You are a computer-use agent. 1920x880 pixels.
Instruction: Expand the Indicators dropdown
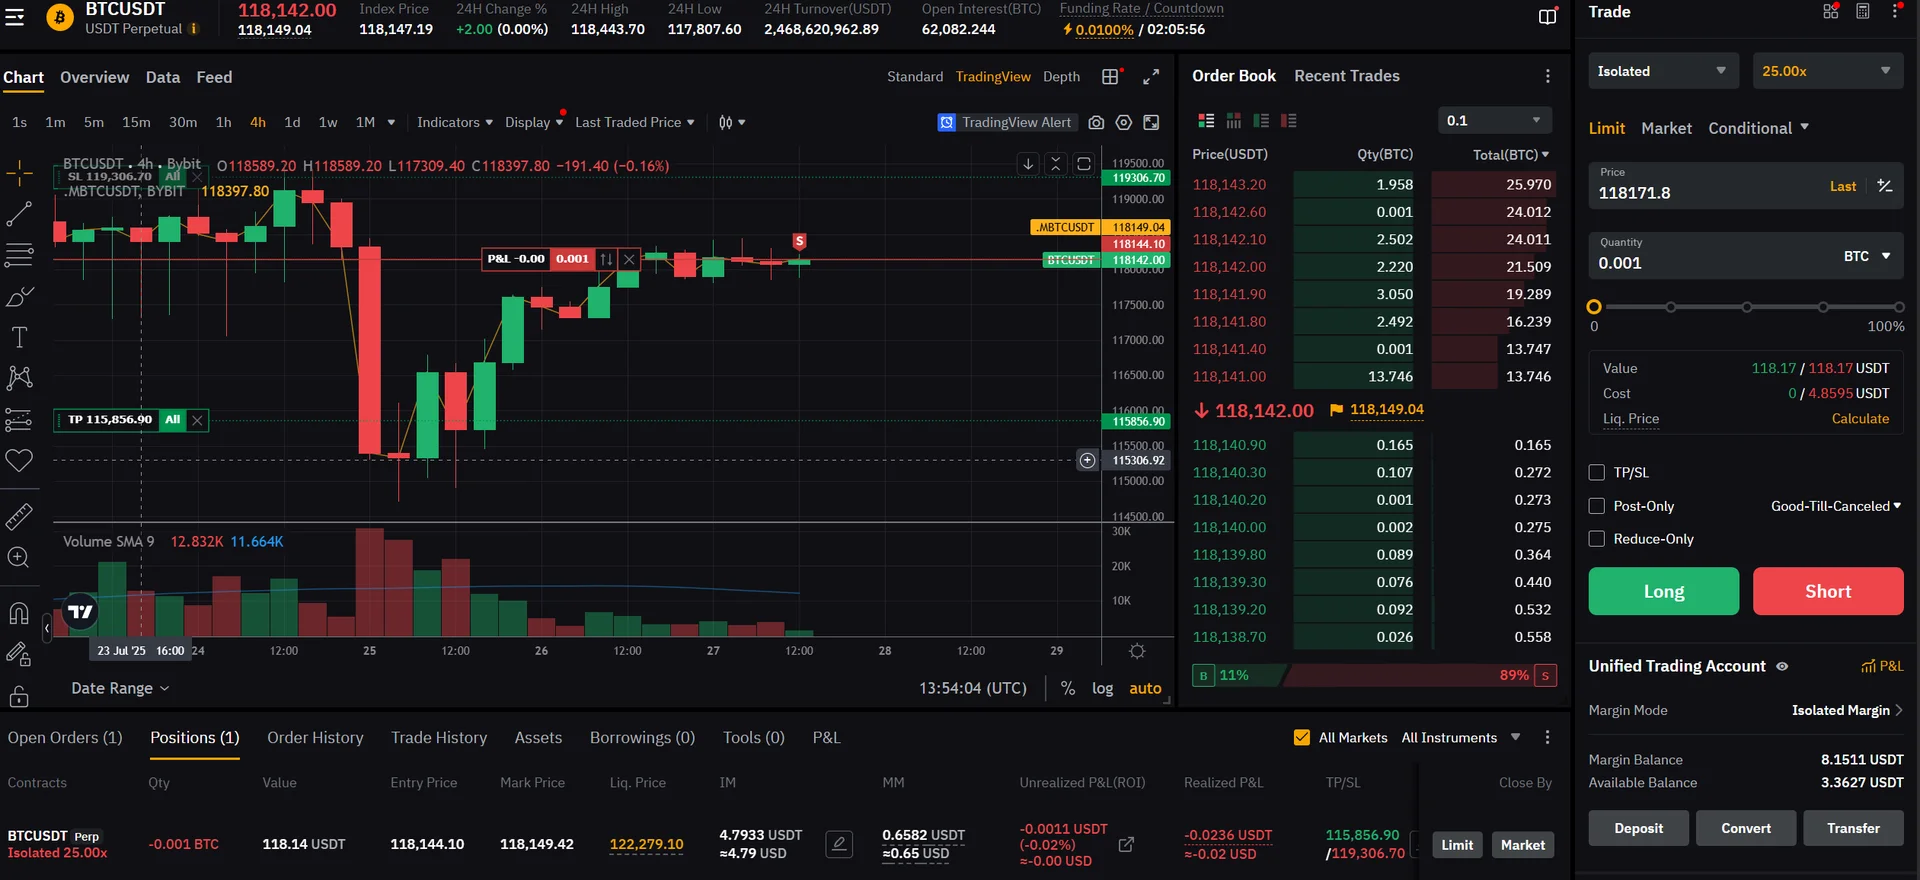455,122
